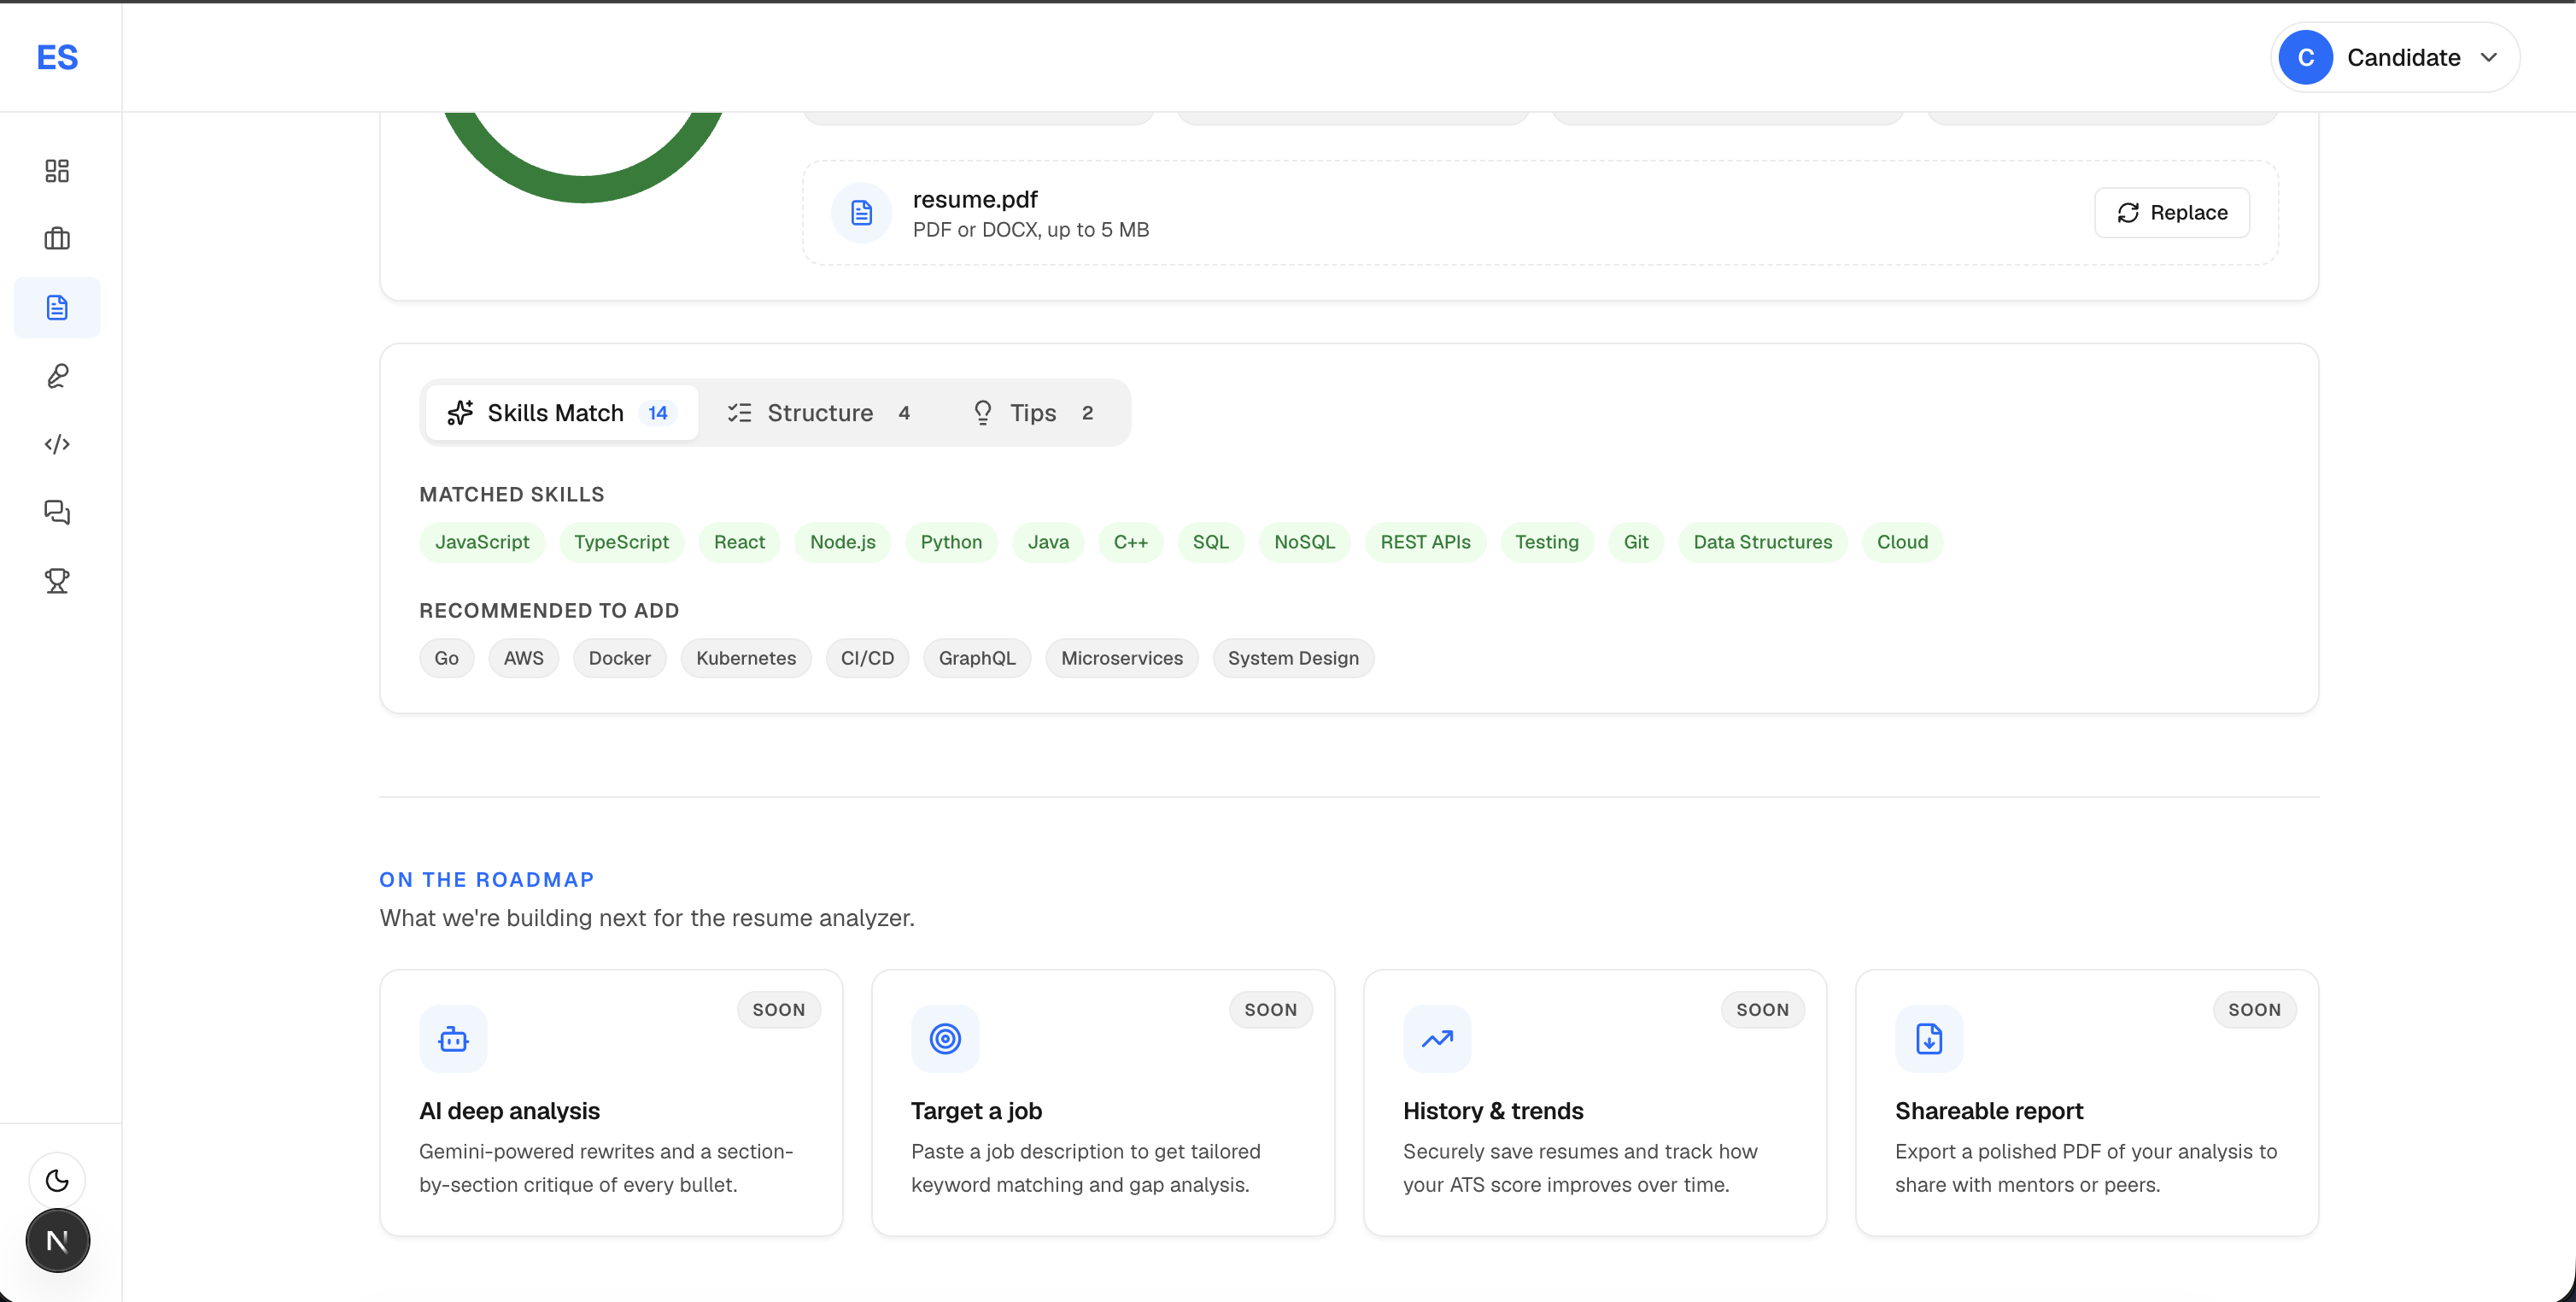Open the microphone interview icon in sidebar
This screenshot has height=1302, width=2576.
57,375
